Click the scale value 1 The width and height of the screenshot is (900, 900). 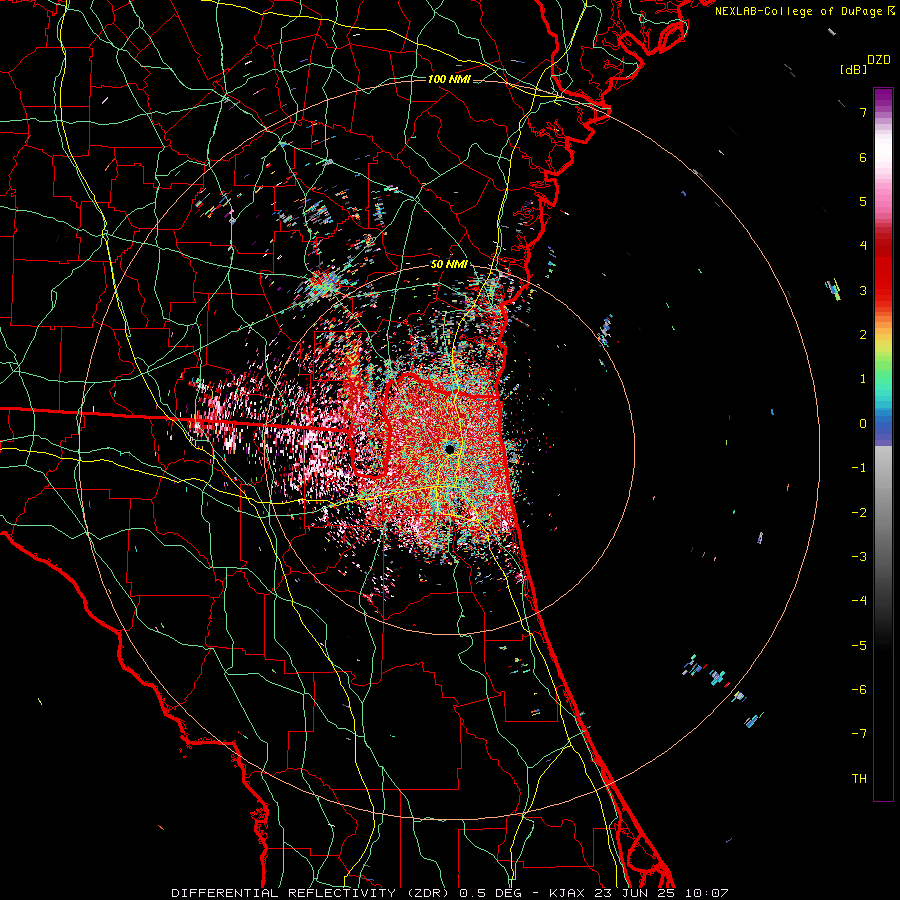click(863, 379)
